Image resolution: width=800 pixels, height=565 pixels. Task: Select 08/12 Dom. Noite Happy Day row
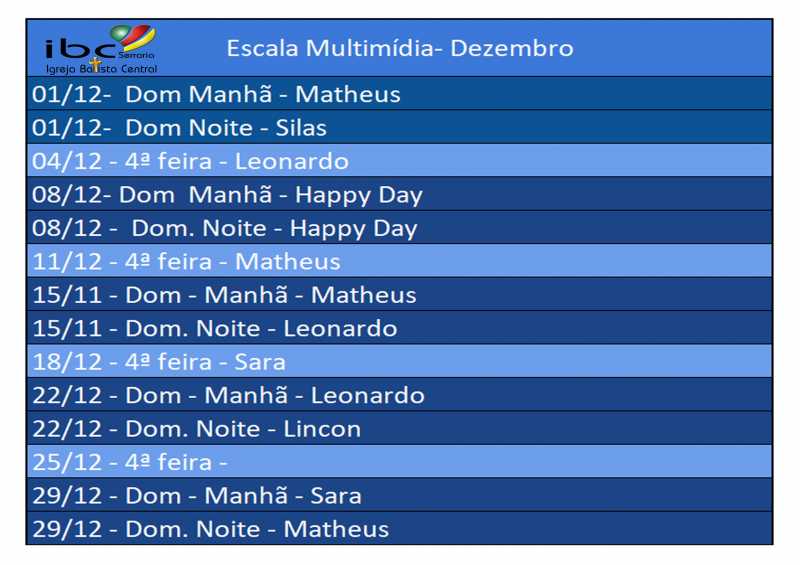pyautogui.click(x=399, y=228)
